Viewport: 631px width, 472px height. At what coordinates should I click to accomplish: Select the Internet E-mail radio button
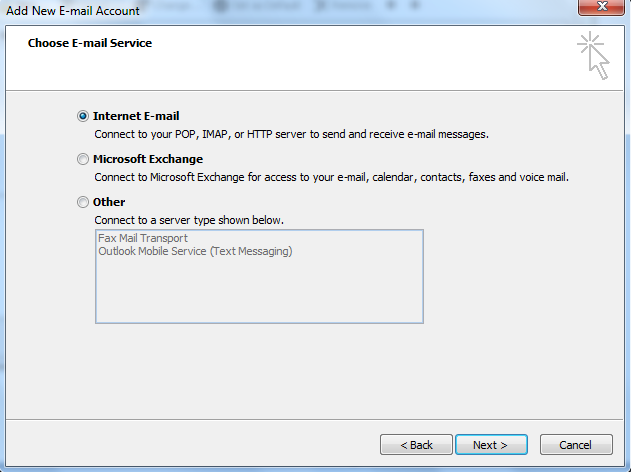(x=83, y=116)
